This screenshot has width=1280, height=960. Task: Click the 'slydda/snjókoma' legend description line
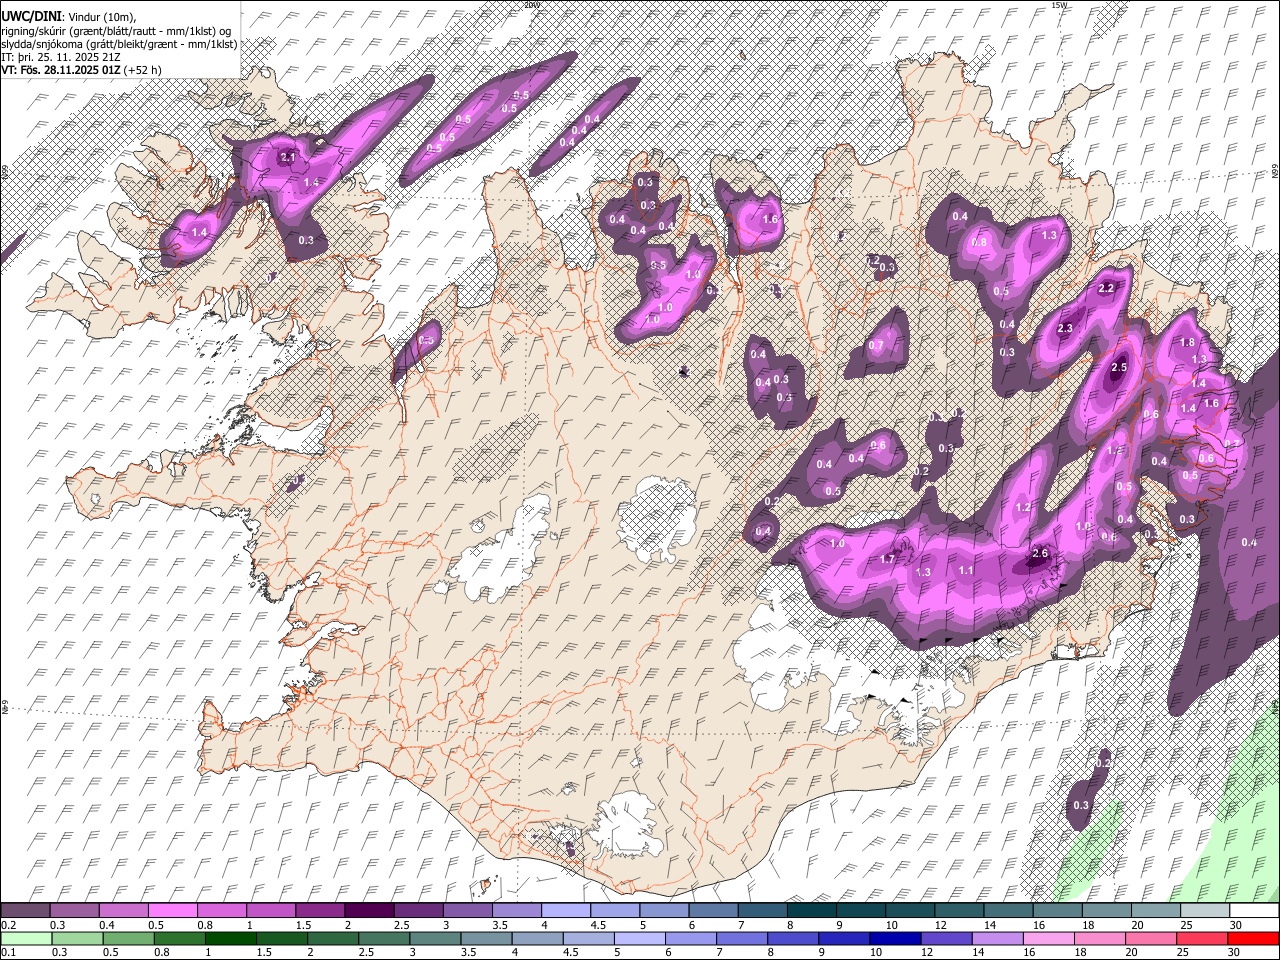[x=119, y=44]
